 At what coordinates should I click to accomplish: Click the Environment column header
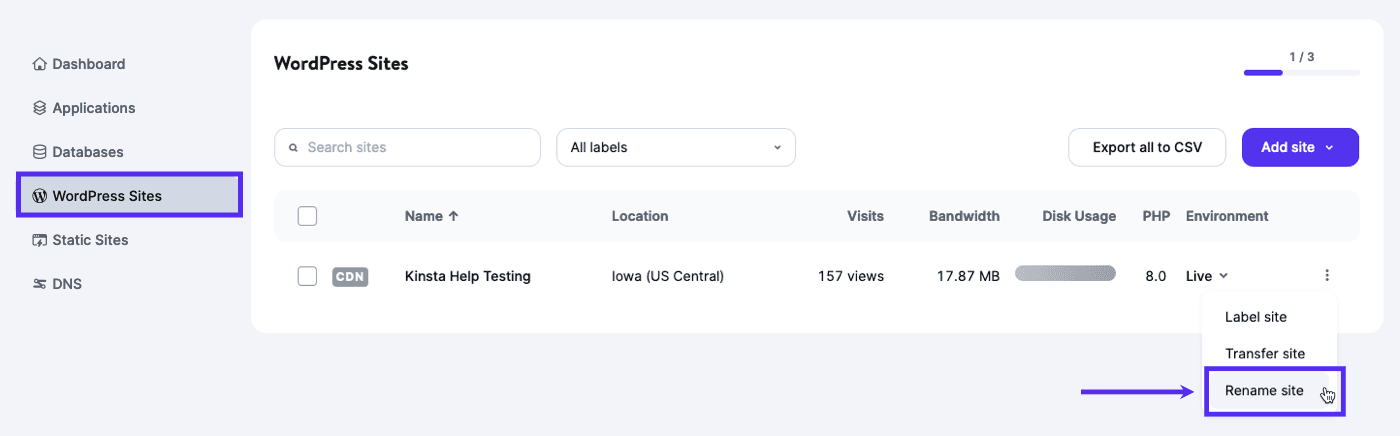[x=1227, y=216]
